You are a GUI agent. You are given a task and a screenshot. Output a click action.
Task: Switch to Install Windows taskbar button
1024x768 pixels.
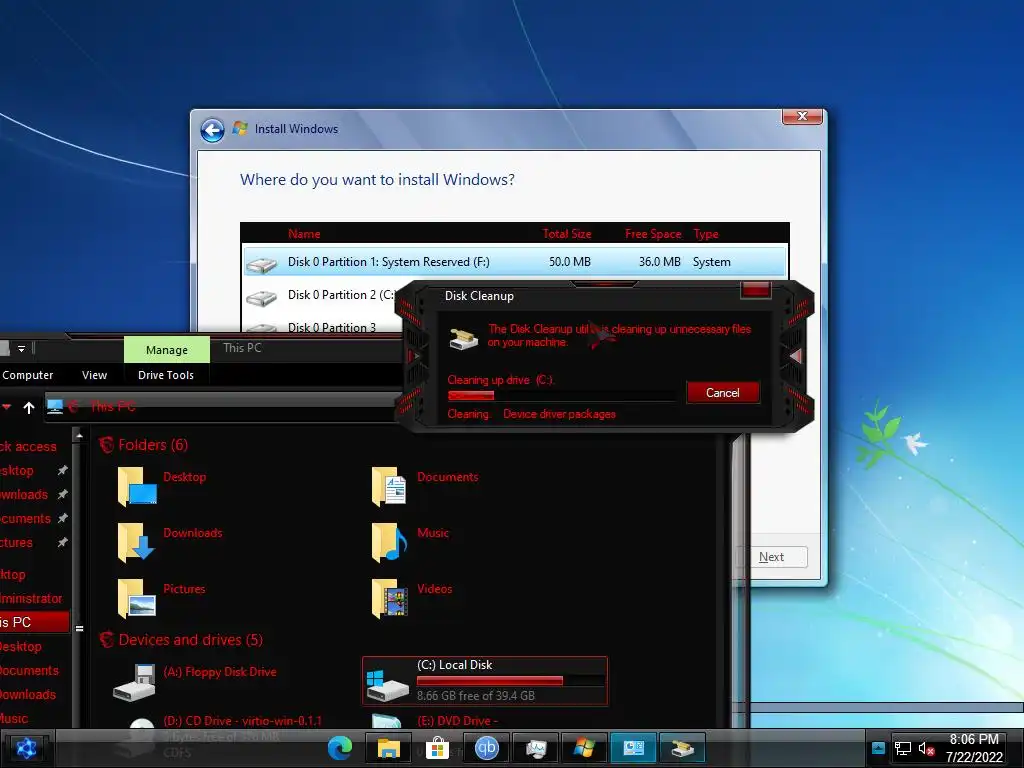point(584,748)
